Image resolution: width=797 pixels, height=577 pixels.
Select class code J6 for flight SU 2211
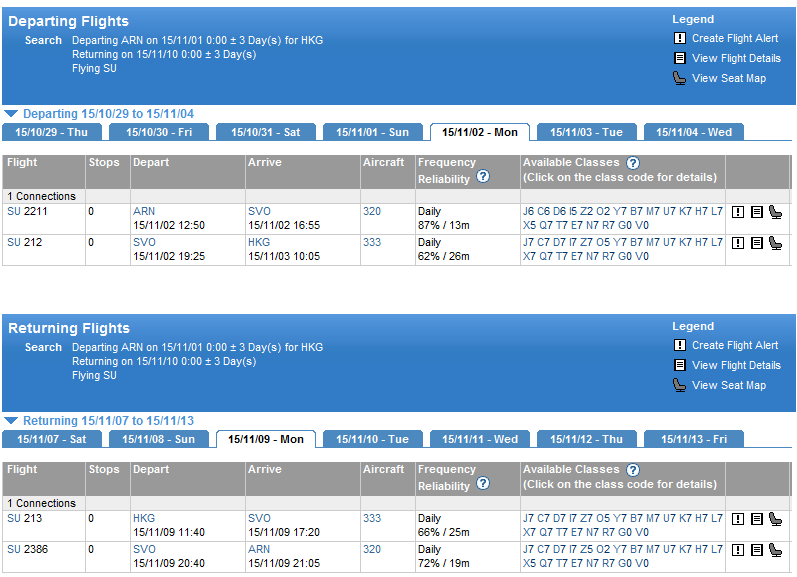[x=529, y=212]
